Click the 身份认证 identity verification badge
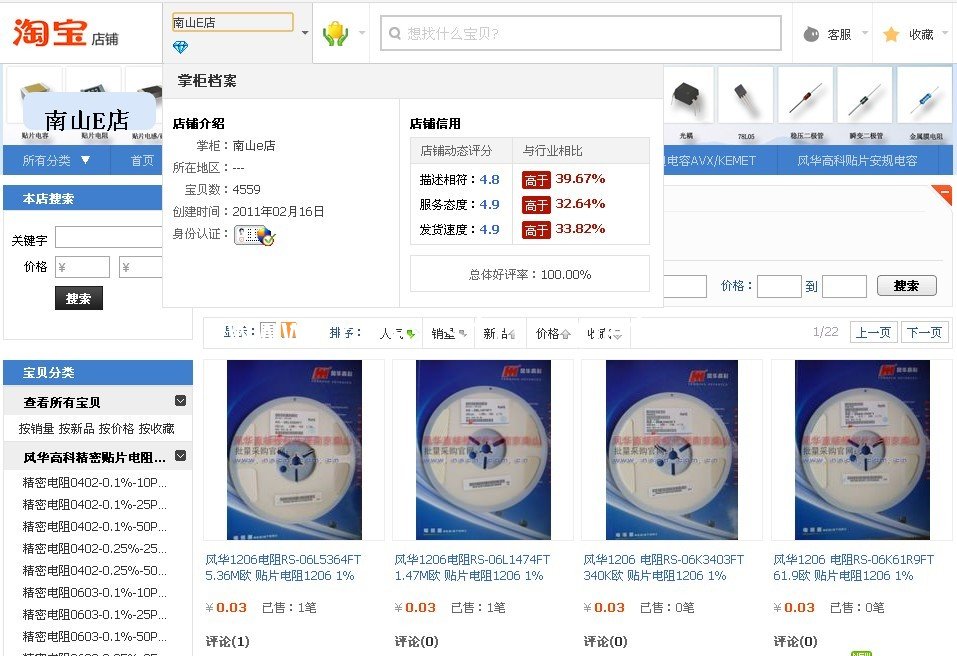The image size is (957, 656). (x=254, y=236)
